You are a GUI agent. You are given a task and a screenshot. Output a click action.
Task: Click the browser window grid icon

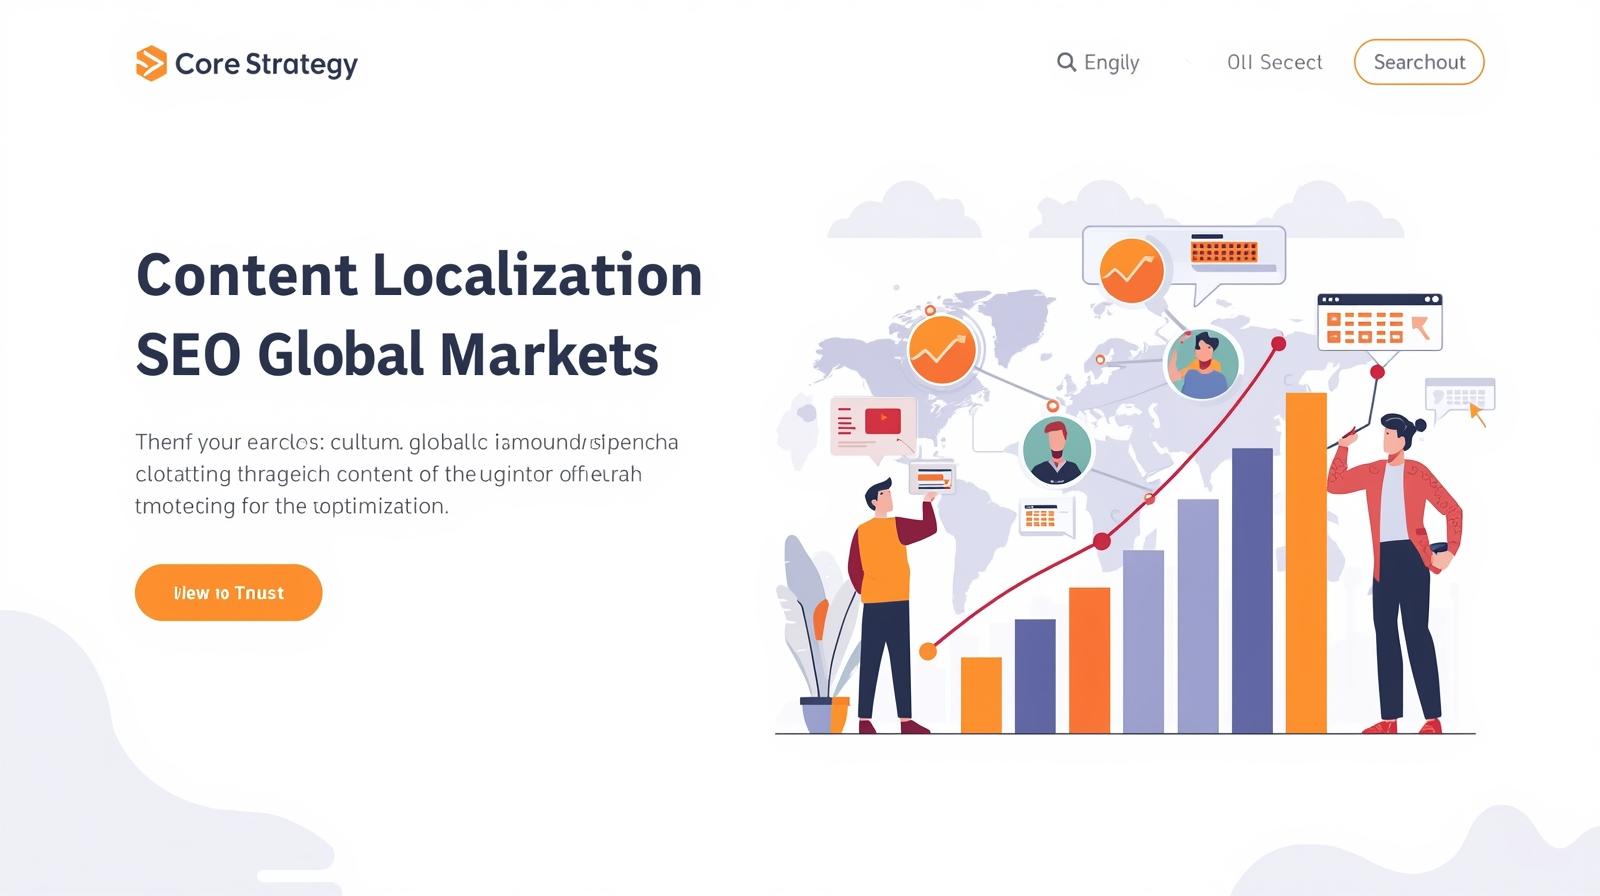tap(1379, 322)
